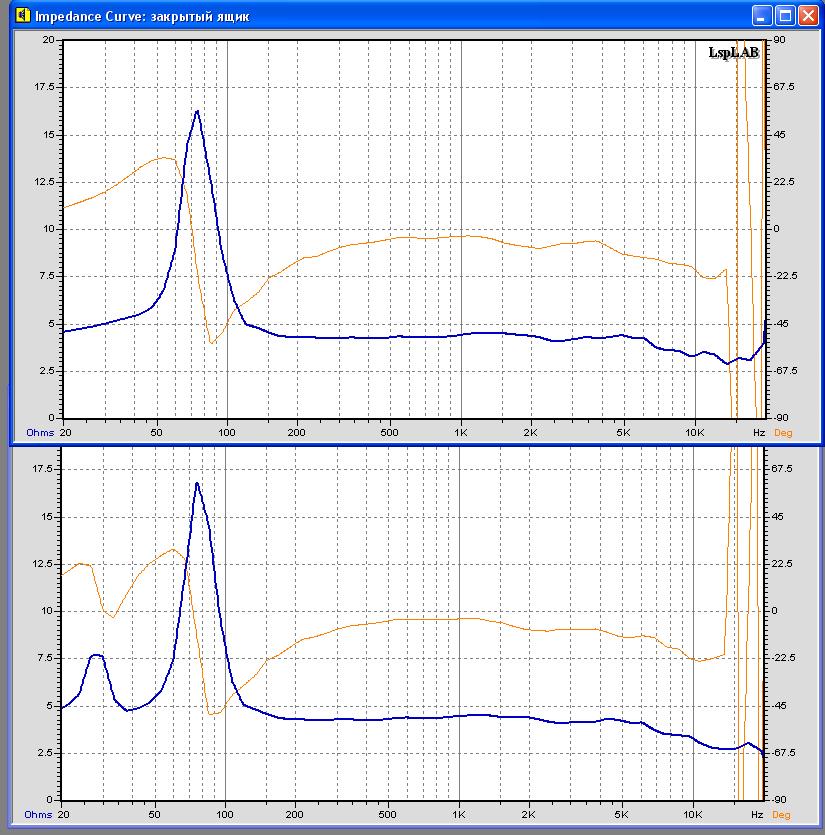Click the blue impedance peak in upper graph
Screen dimensions: 825x835
[197, 112]
